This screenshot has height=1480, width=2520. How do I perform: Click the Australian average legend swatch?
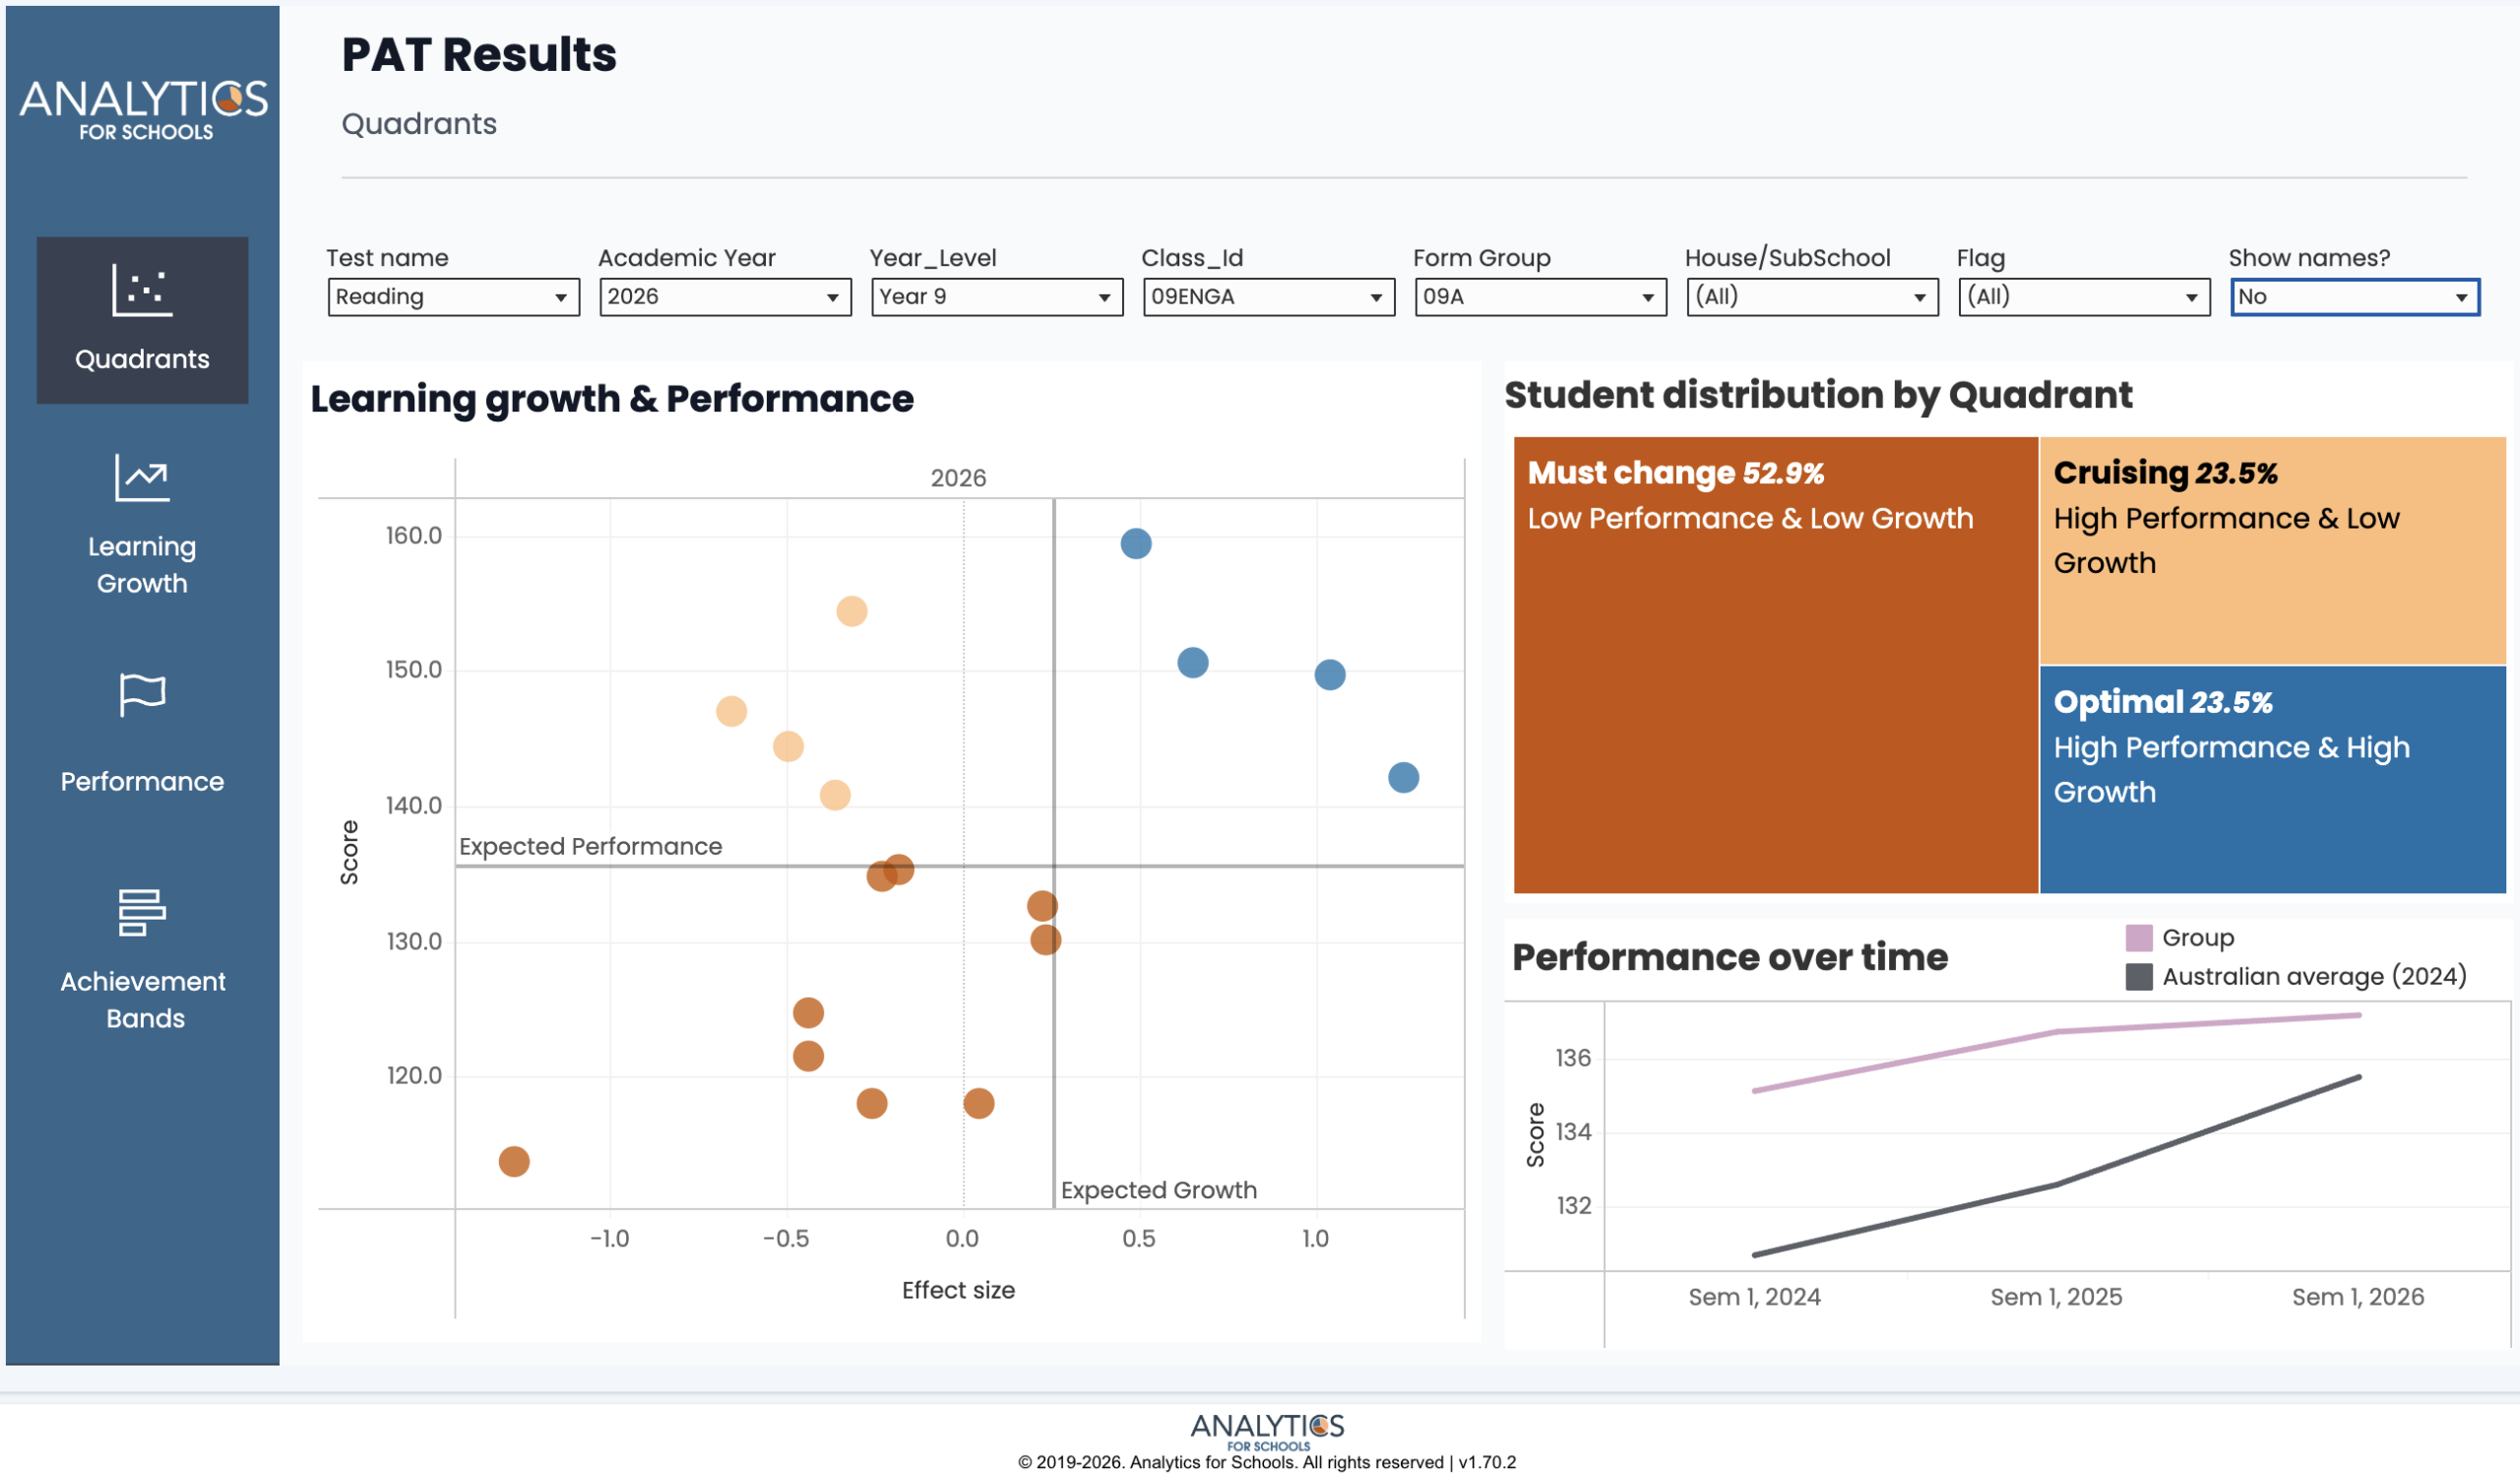[2138, 977]
